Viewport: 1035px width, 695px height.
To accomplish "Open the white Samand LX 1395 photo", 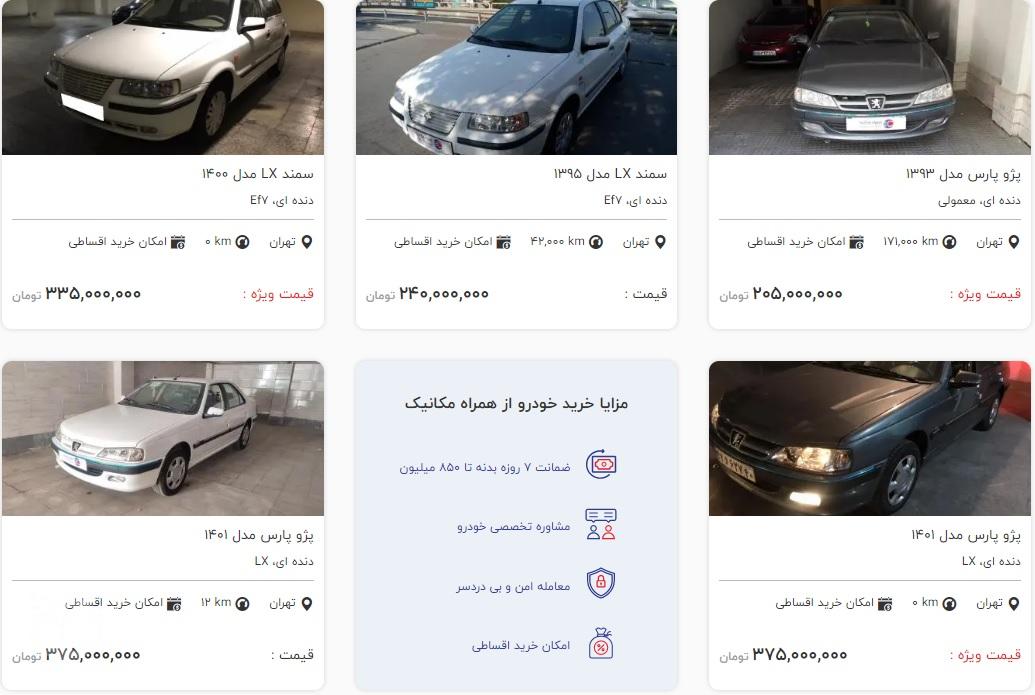I will pos(516,77).
